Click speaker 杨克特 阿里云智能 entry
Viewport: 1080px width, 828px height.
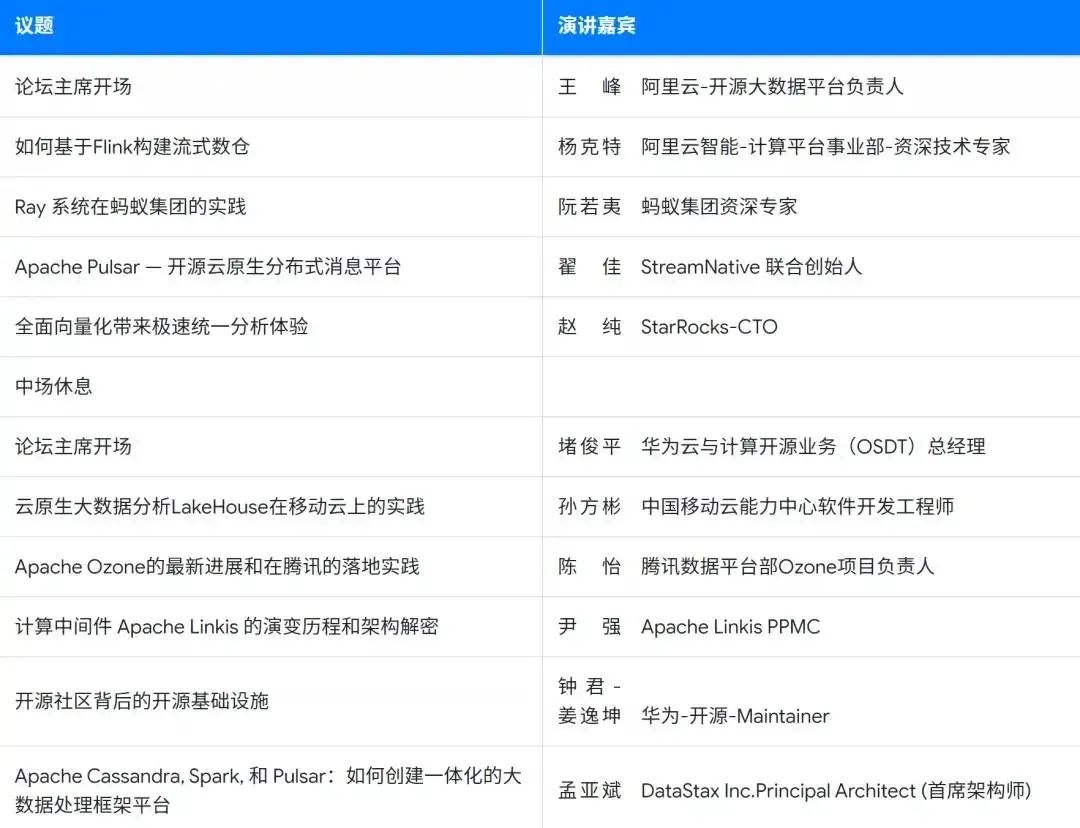tap(784, 146)
